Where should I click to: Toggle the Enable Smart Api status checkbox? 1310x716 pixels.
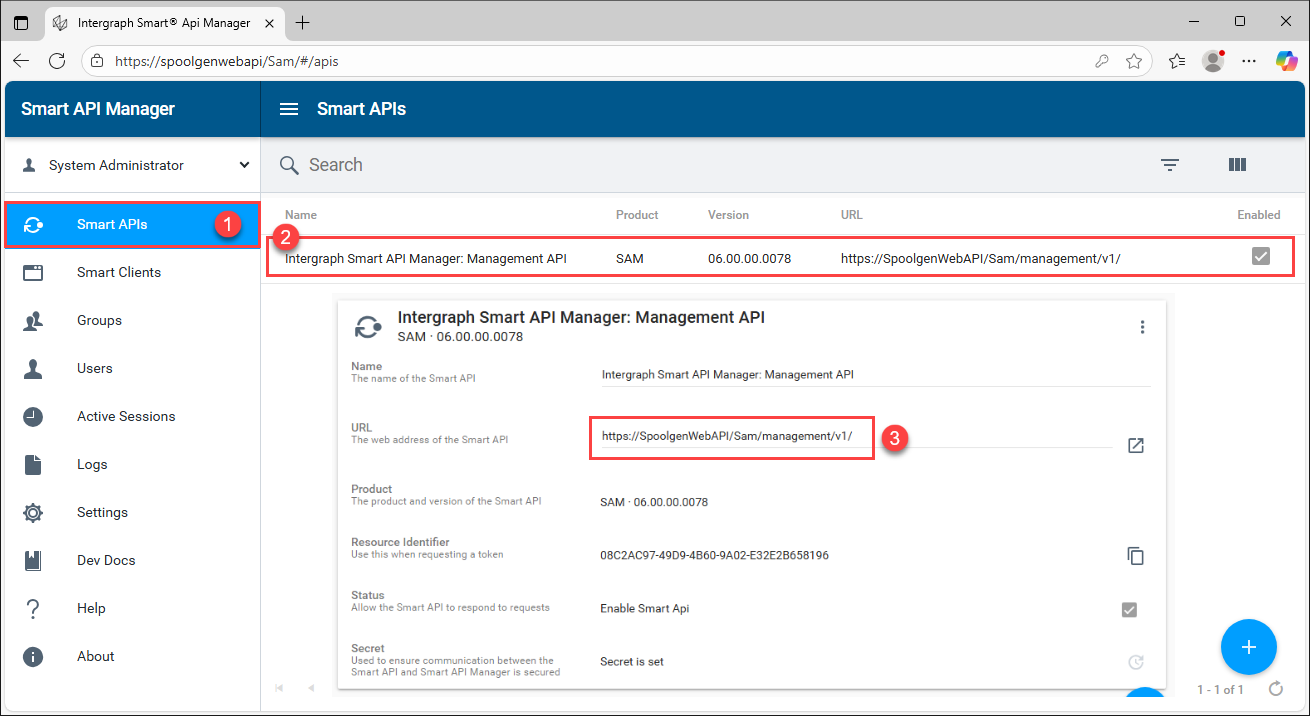[x=1129, y=609]
